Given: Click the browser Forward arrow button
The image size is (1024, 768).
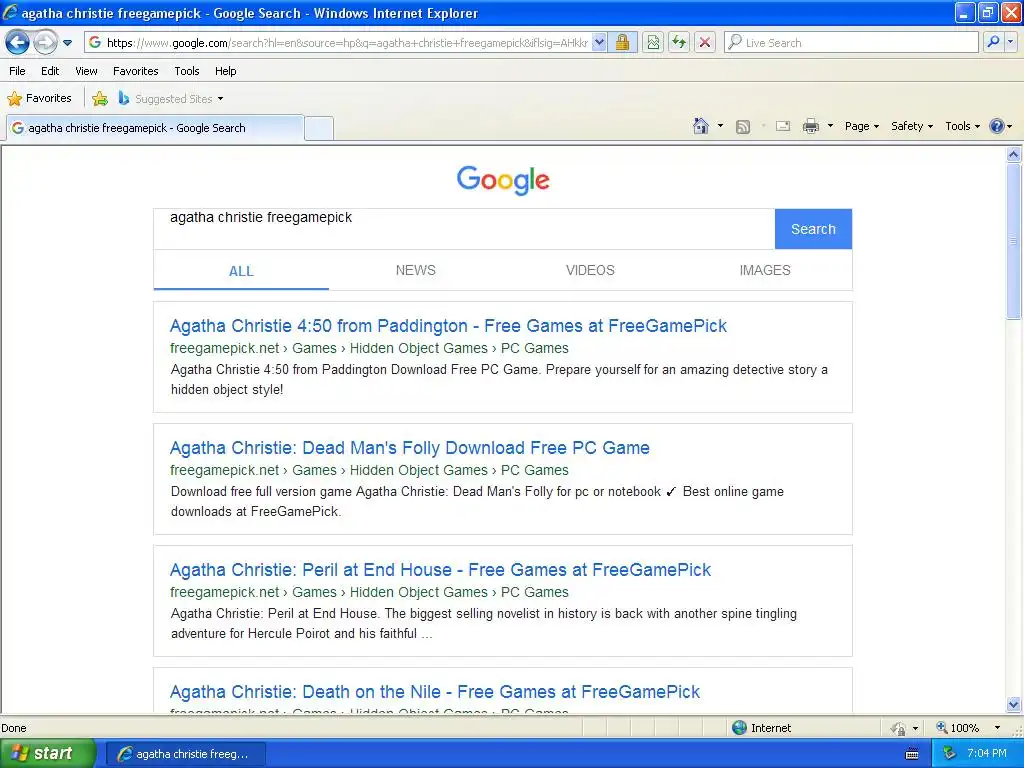Looking at the screenshot, I should 45,43.
